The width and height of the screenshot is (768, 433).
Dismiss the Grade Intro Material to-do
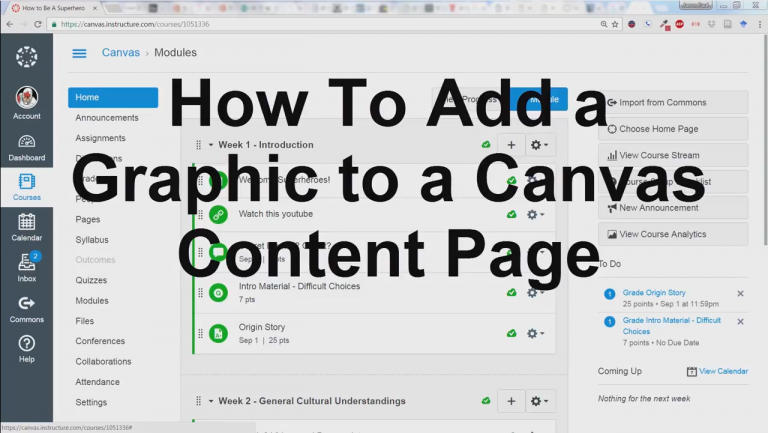740,321
